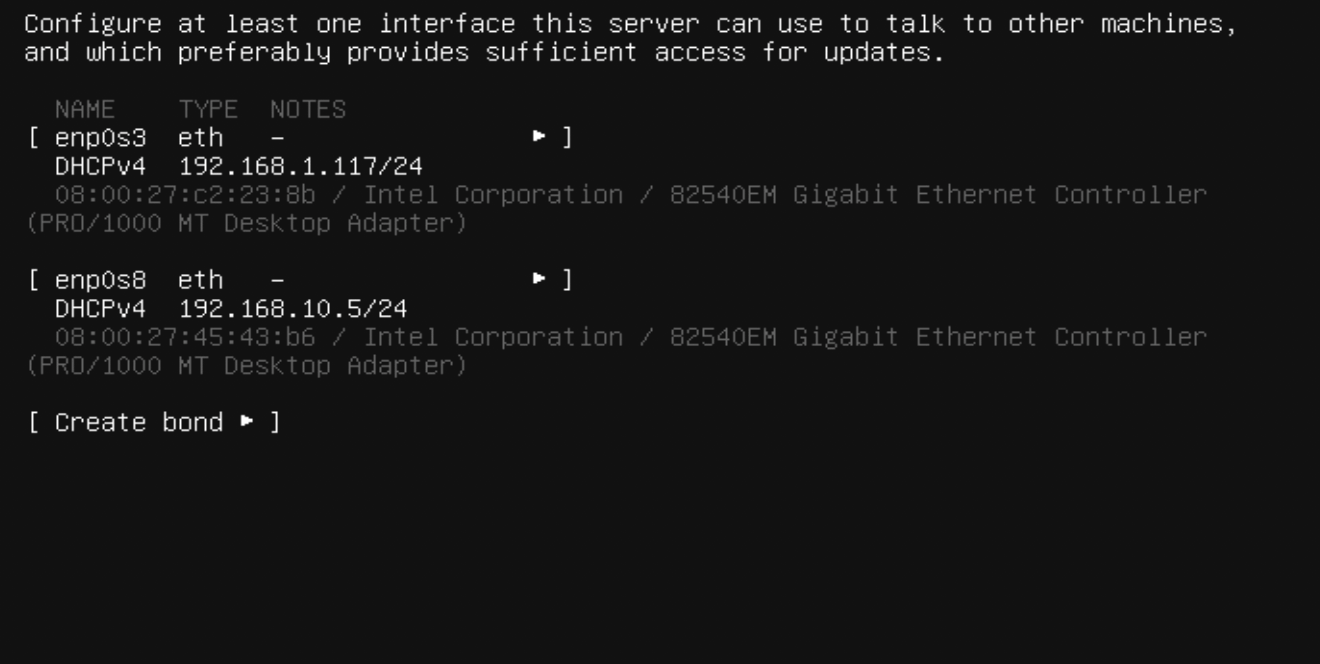Click the eth type of enp0s8
Image resolution: width=1320 pixels, height=664 pixels.
click(x=201, y=281)
